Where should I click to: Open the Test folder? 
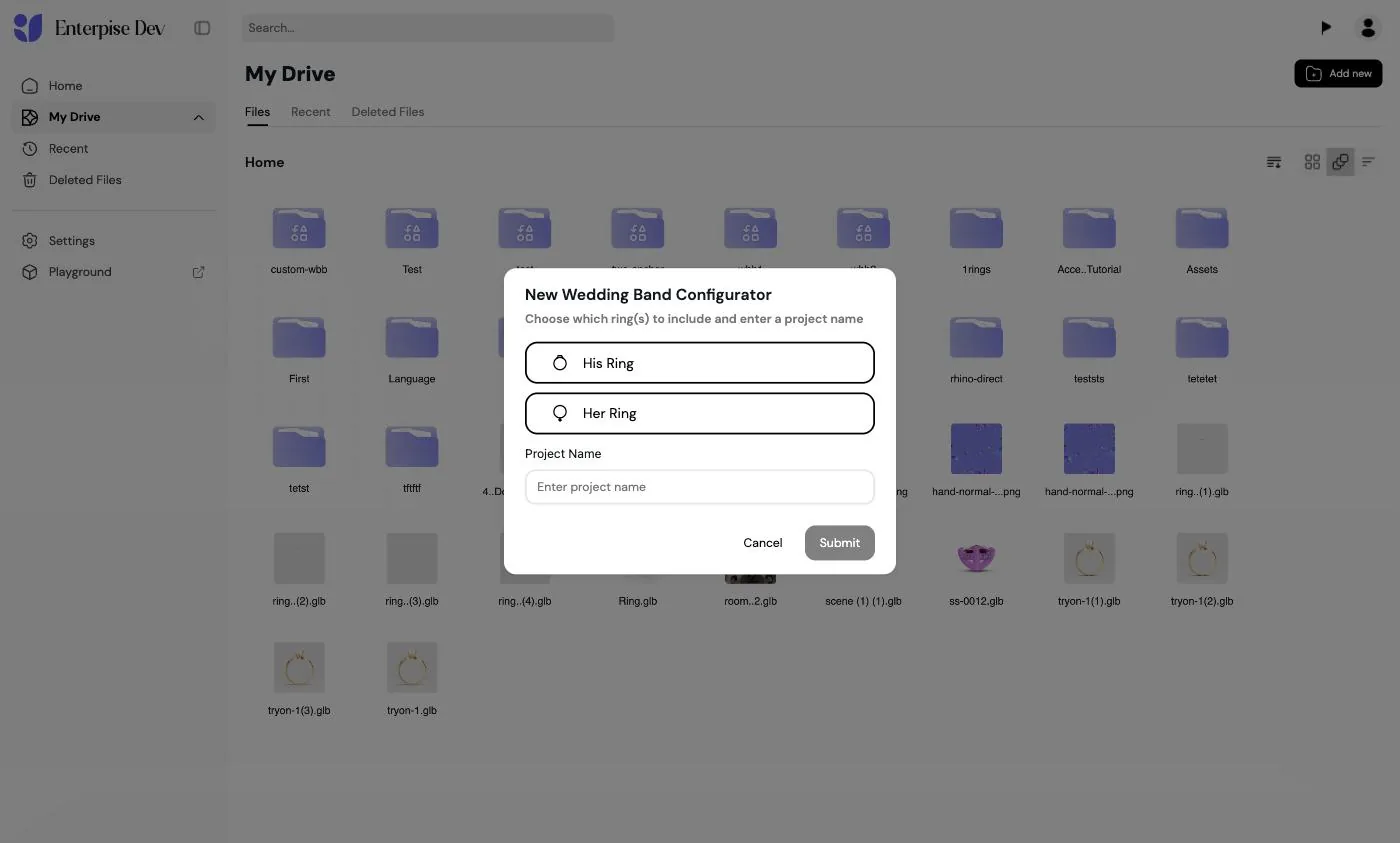(x=412, y=229)
